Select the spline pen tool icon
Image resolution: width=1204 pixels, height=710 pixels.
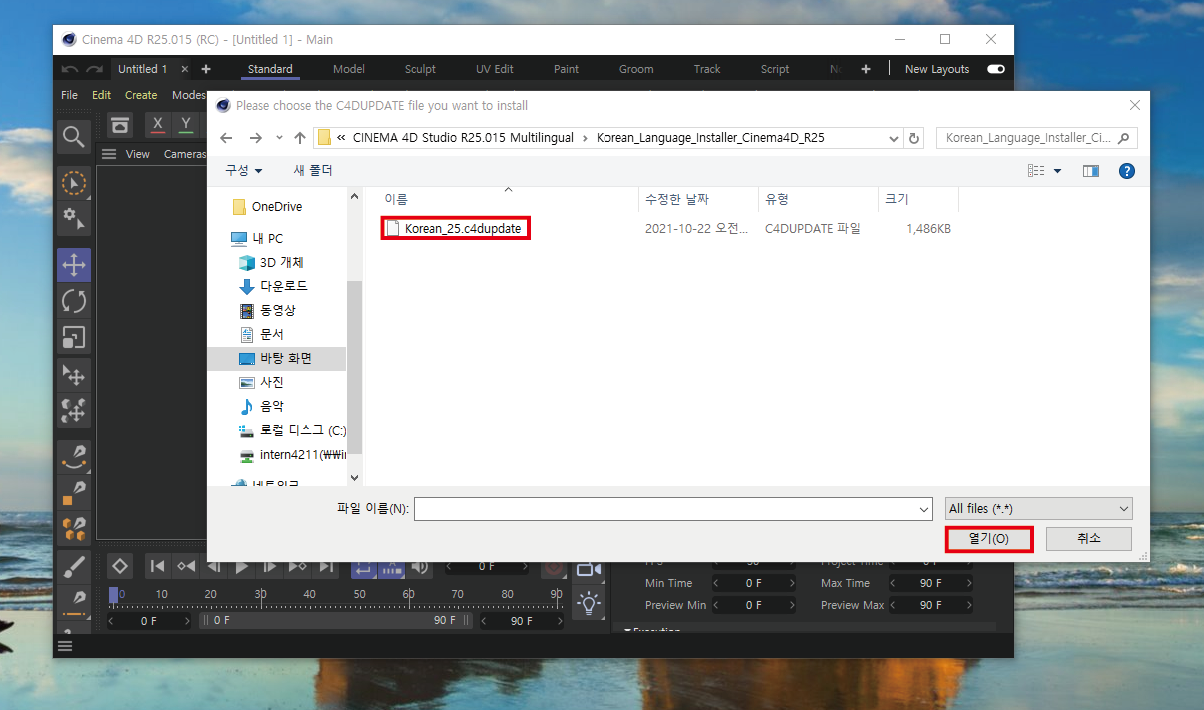pos(74,457)
